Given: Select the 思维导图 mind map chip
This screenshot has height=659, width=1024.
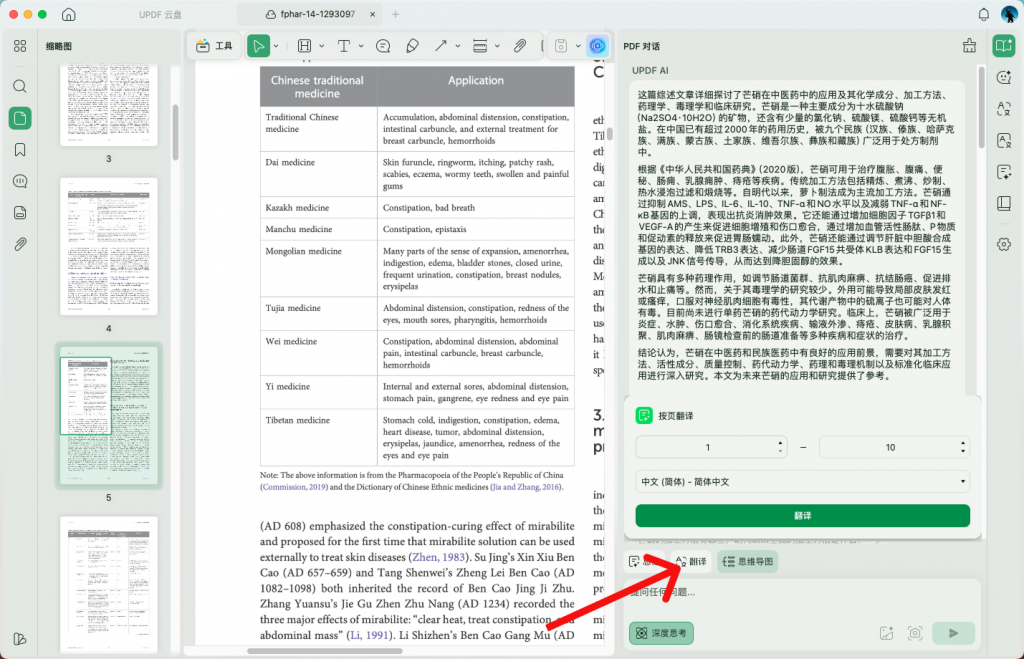Looking at the screenshot, I should tap(748, 562).
